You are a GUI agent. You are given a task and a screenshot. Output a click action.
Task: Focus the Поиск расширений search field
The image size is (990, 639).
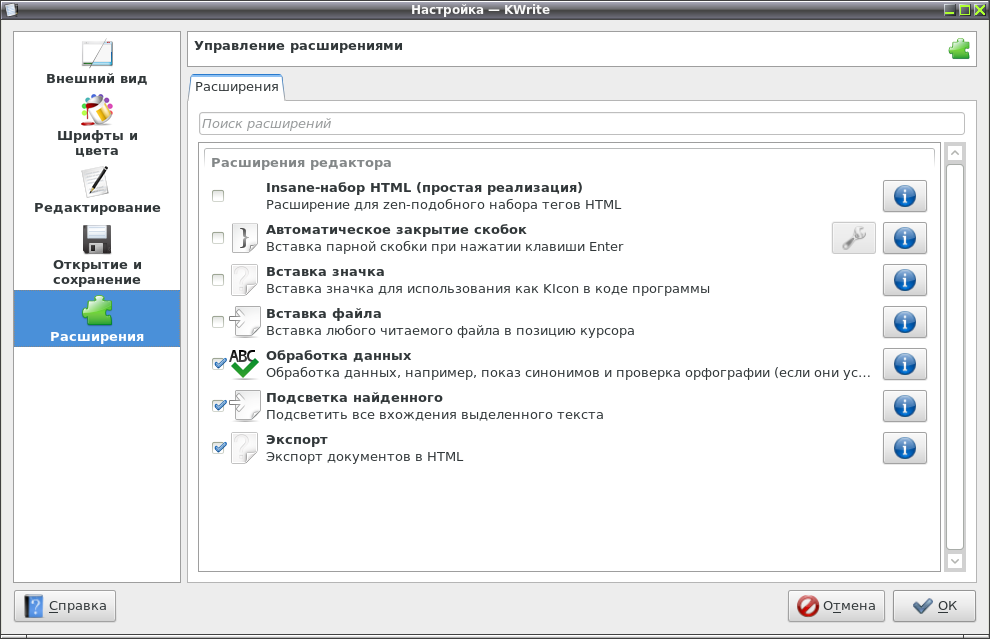click(581, 124)
